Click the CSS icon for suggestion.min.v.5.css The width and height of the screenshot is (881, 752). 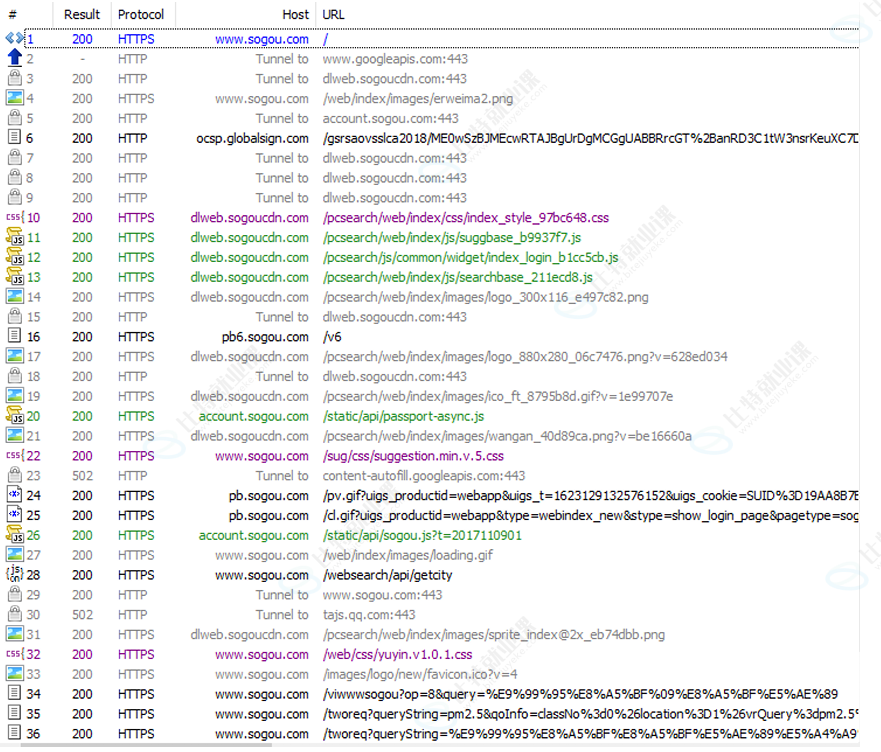point(15,455)
